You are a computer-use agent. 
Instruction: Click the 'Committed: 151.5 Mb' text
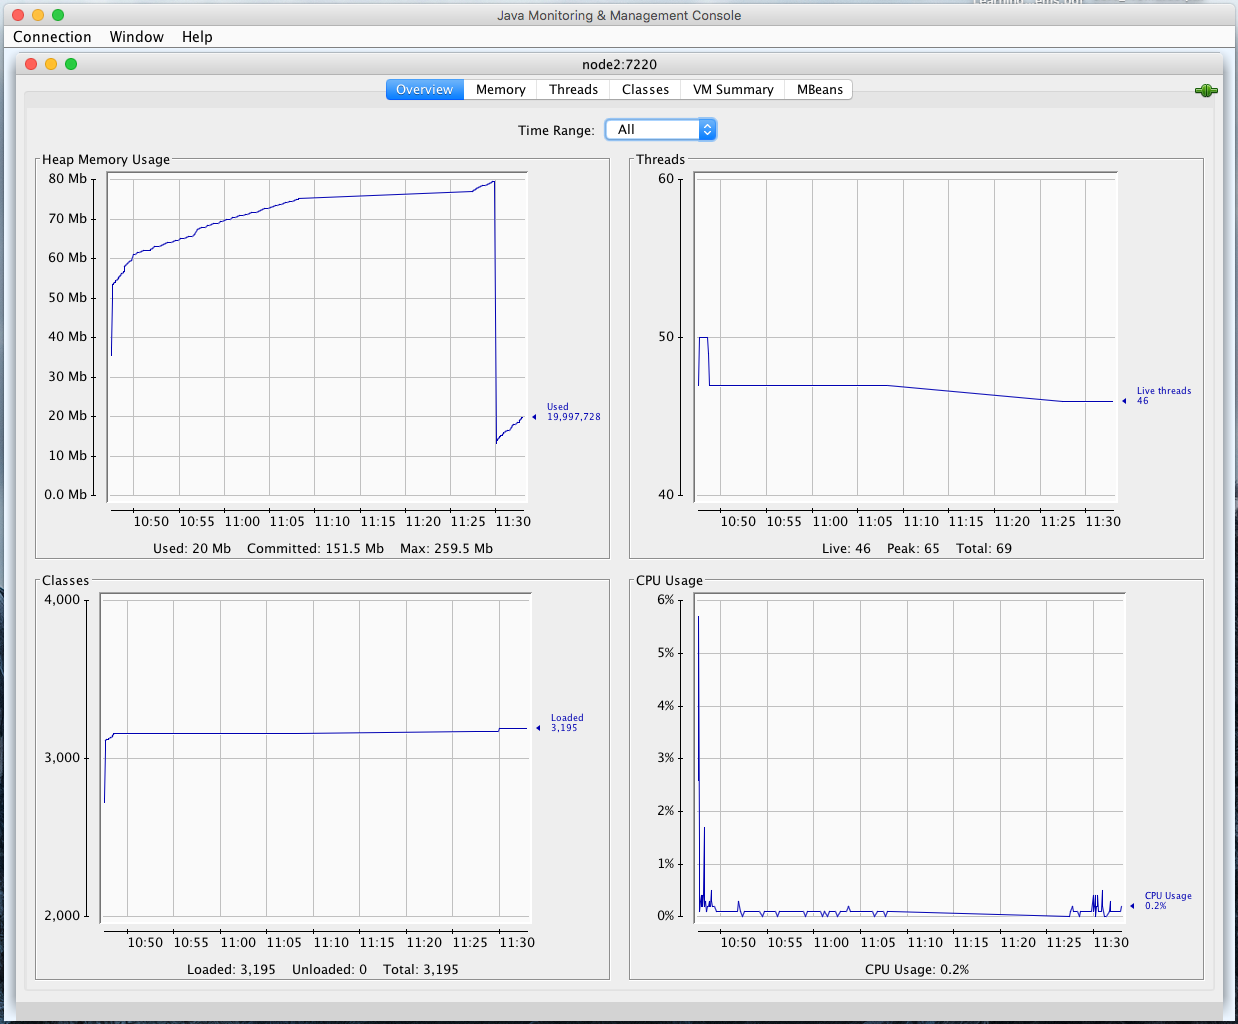(x=315, y=549)
